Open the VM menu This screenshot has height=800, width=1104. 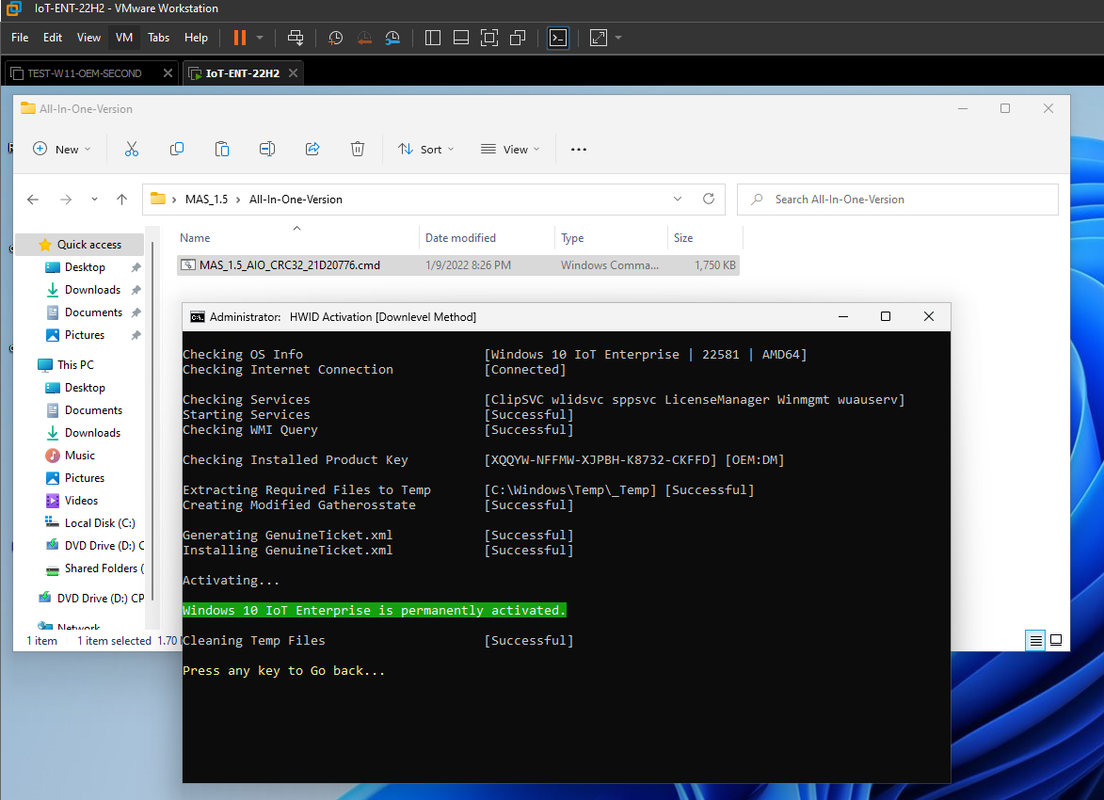(124, 38)
